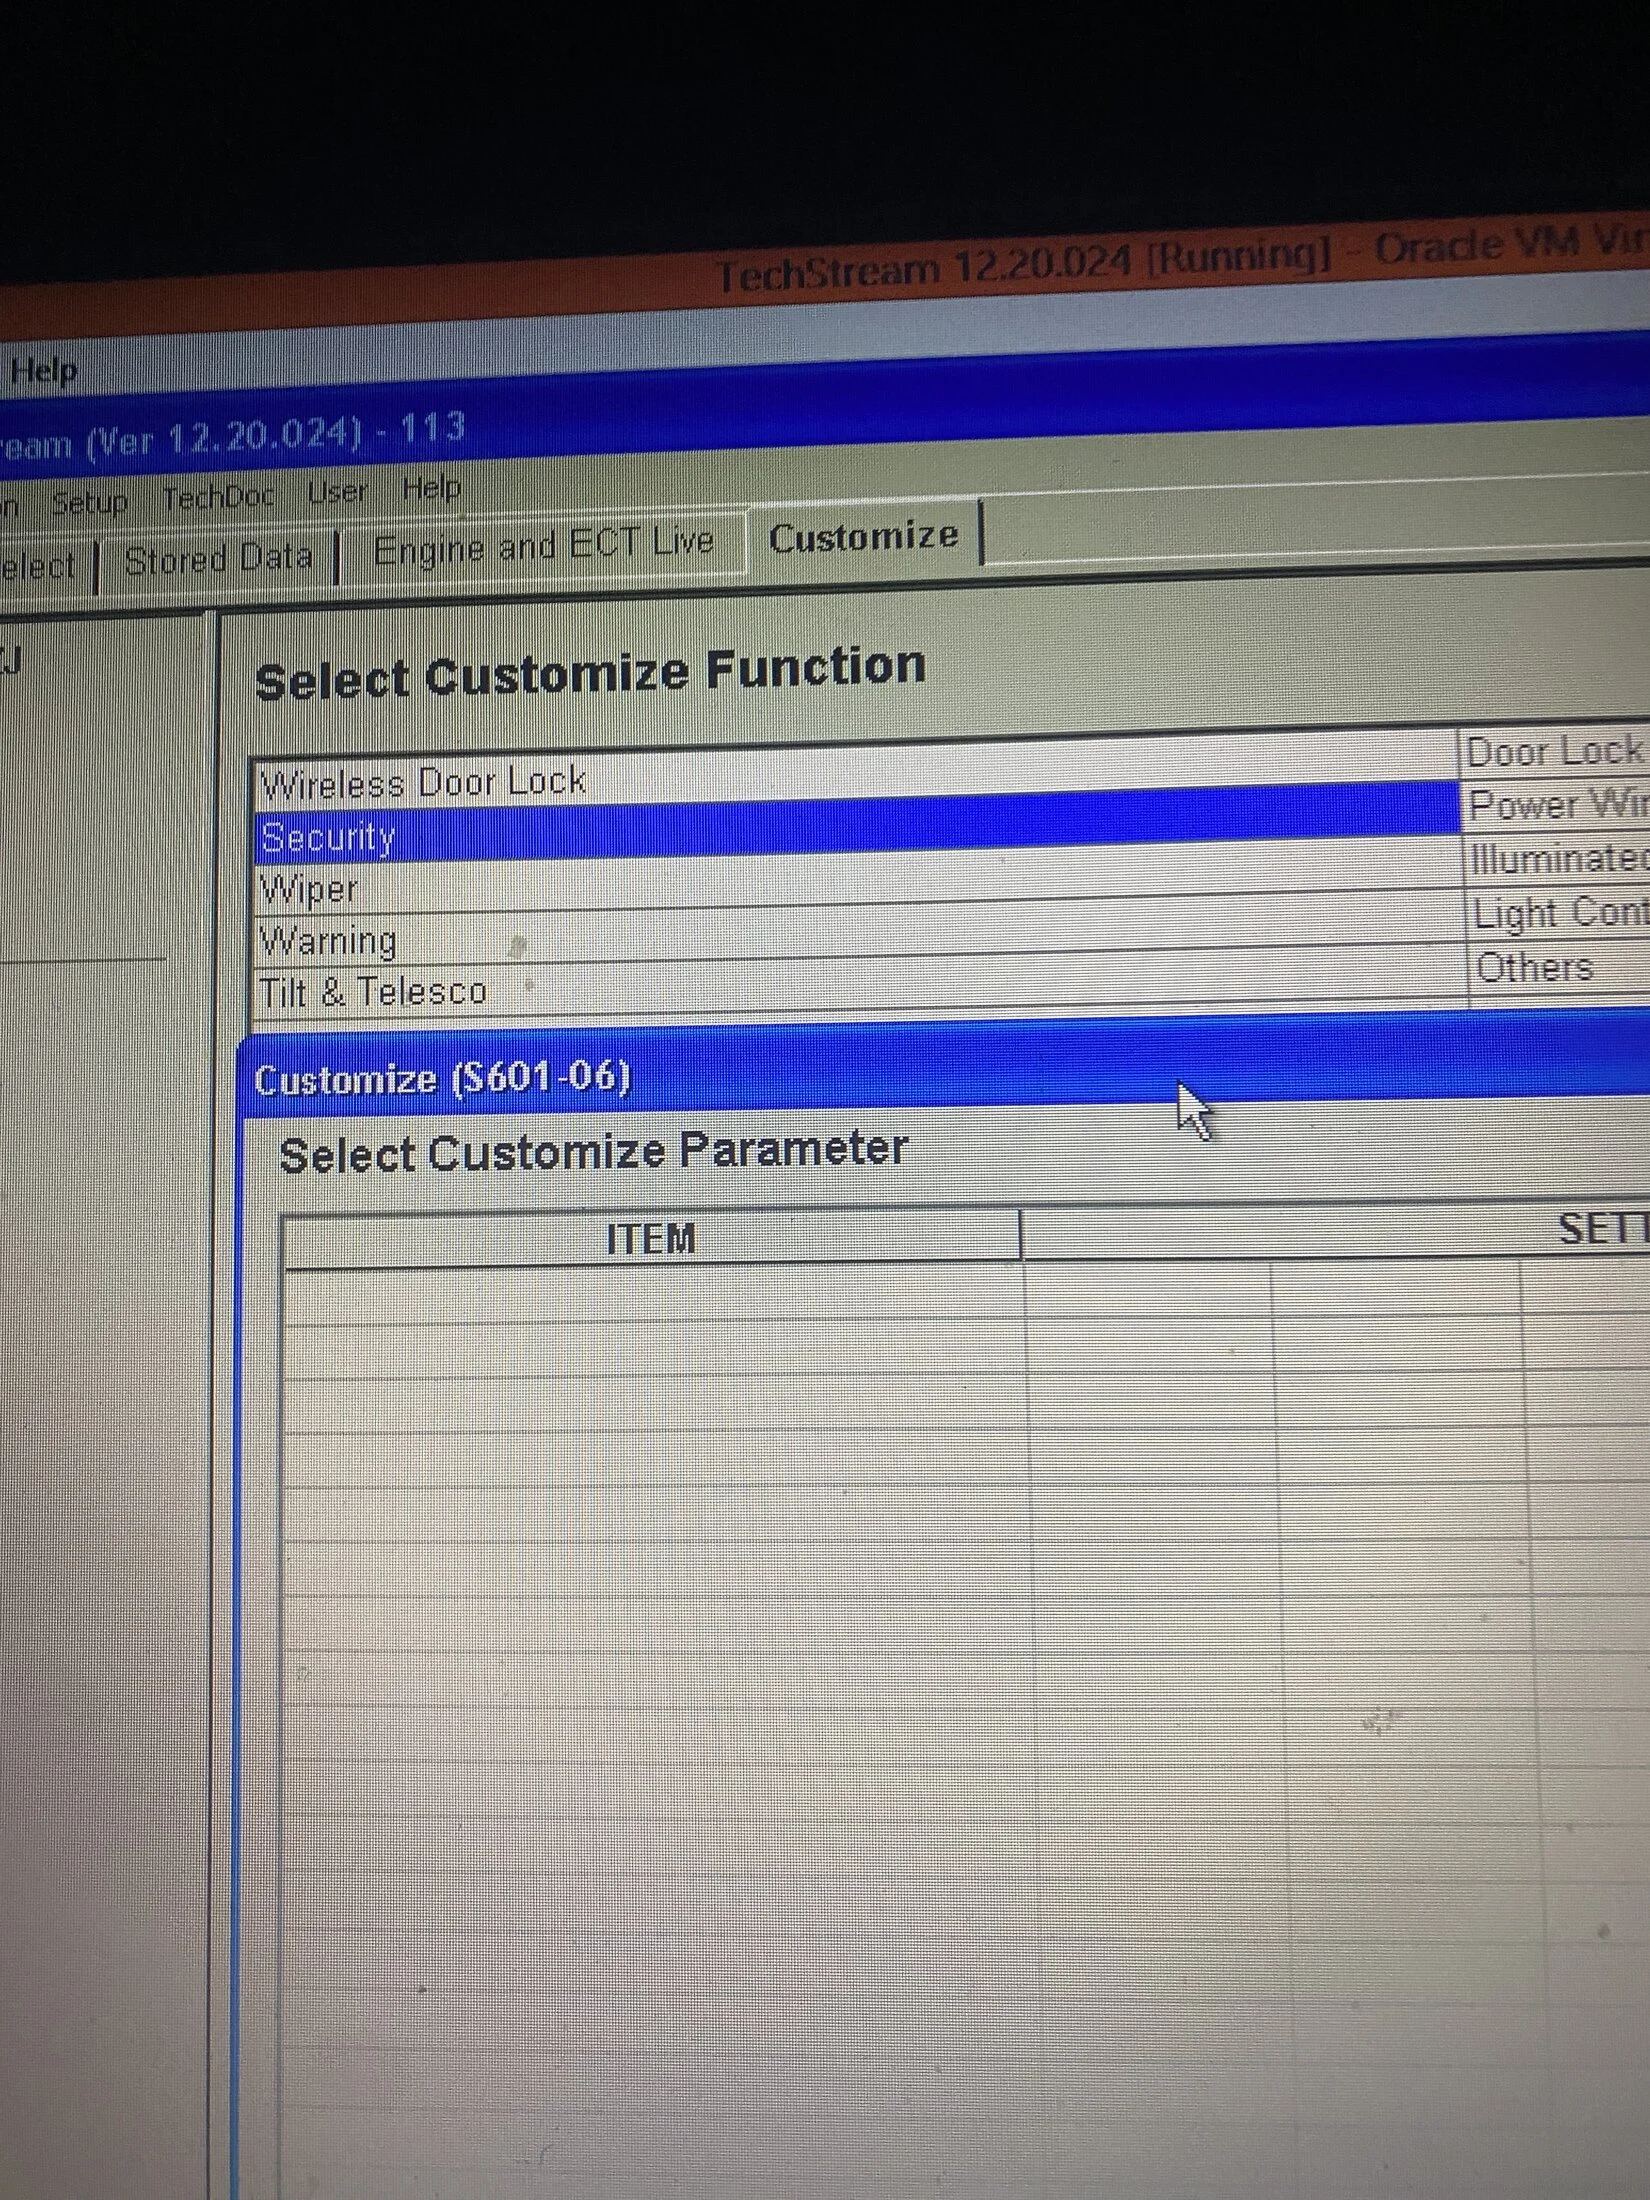Viewport: 1650px width, 2200px height.
Task: Switch to Engine and ECT Live tab
Action: pyautogui.click(x=543, y=546)
